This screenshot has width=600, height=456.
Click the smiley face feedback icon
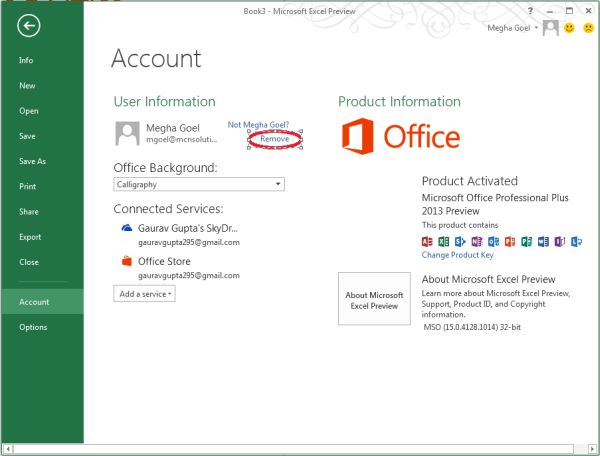click(x=569, y=28)
